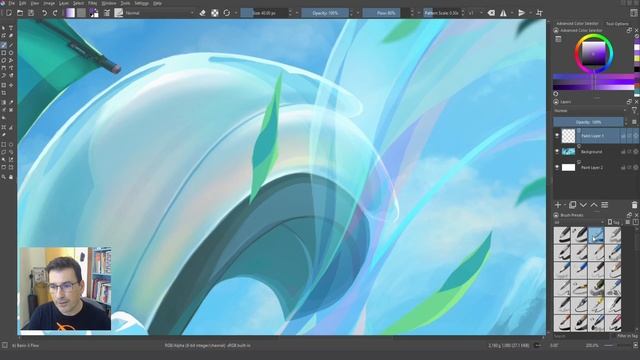Hide Paint Layer 2 visibility eye
The image size is (640, 360).
click(x=557, y=167)
